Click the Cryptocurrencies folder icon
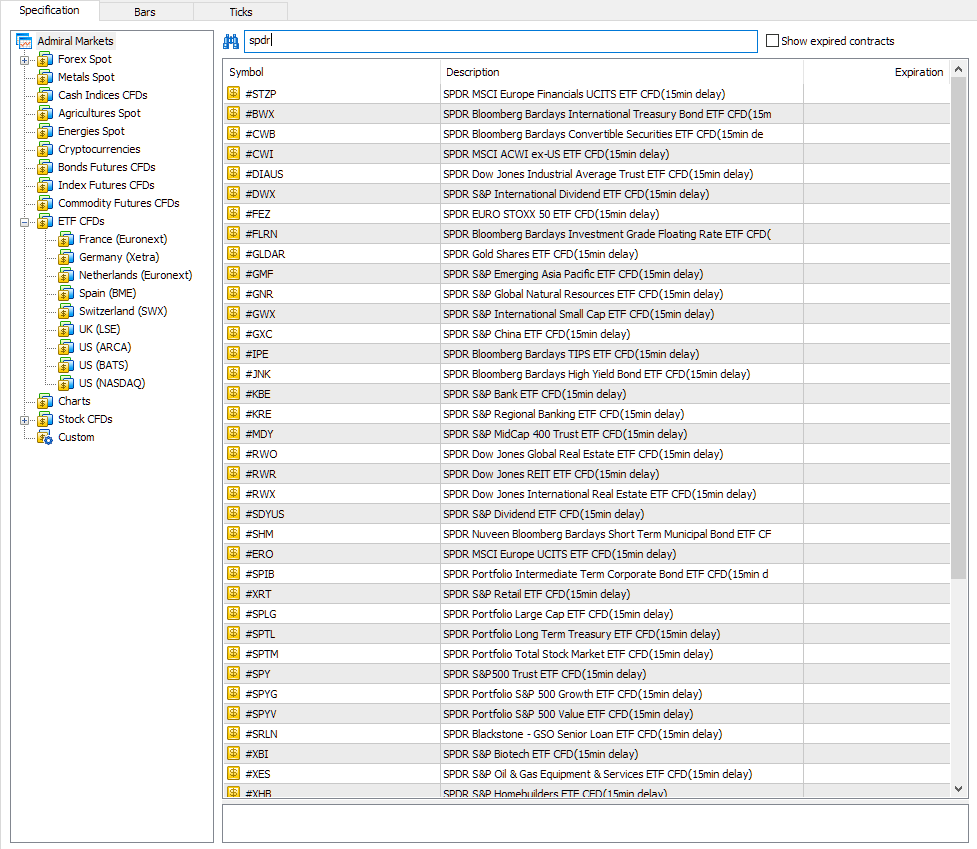Image resolution: width=977 pixels, height=849 pixels. (45, 149)
